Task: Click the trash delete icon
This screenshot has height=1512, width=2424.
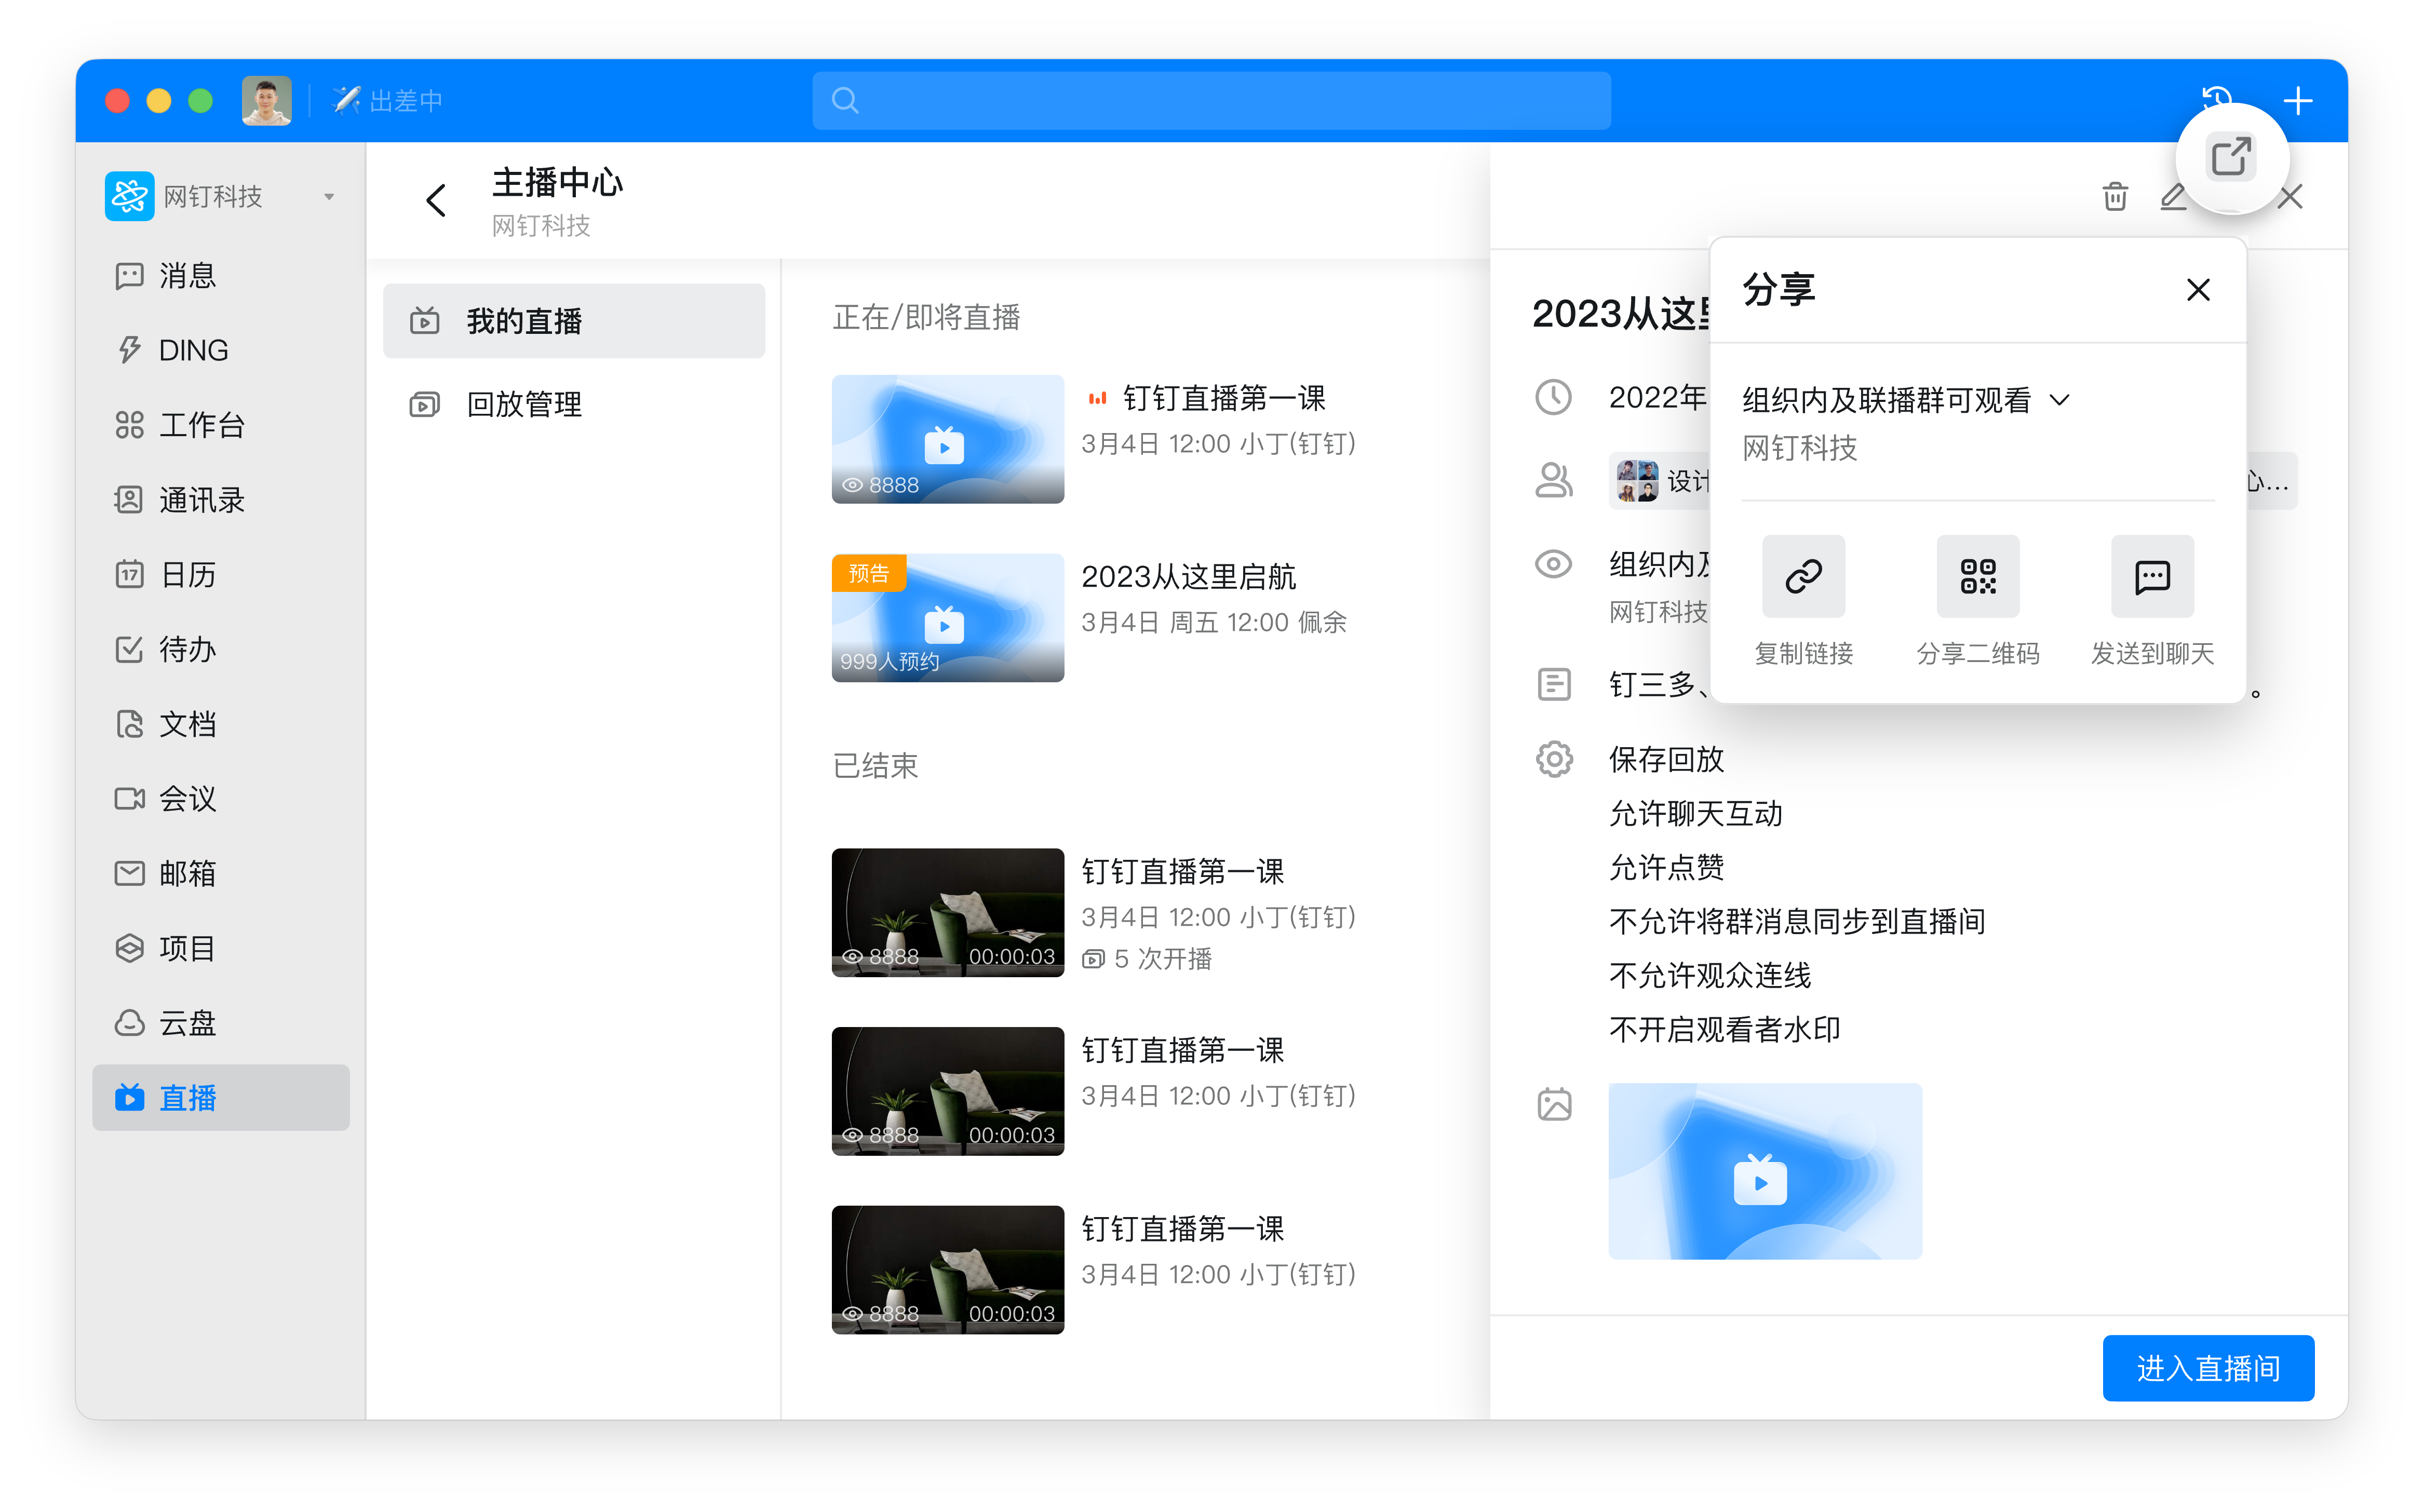Action: pyautogui.click(x=2114, y=197)
